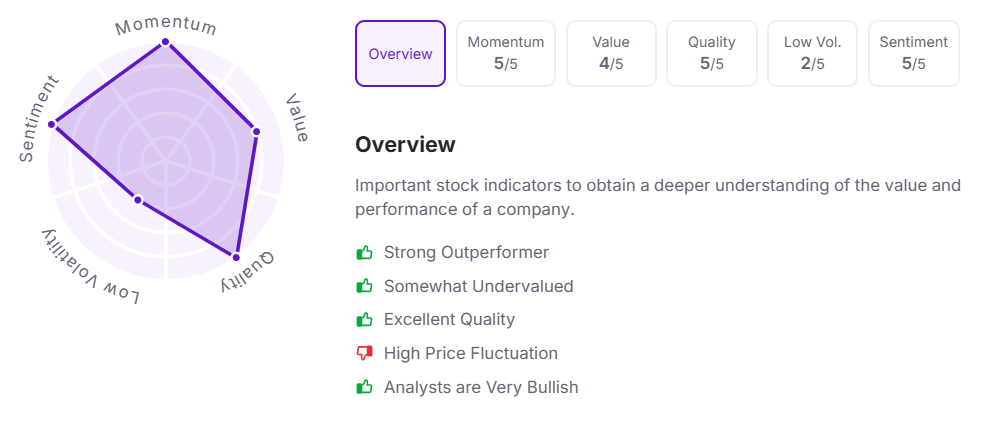Click red thumbs-down icon for High Price Fluctuation

(364, 353)
